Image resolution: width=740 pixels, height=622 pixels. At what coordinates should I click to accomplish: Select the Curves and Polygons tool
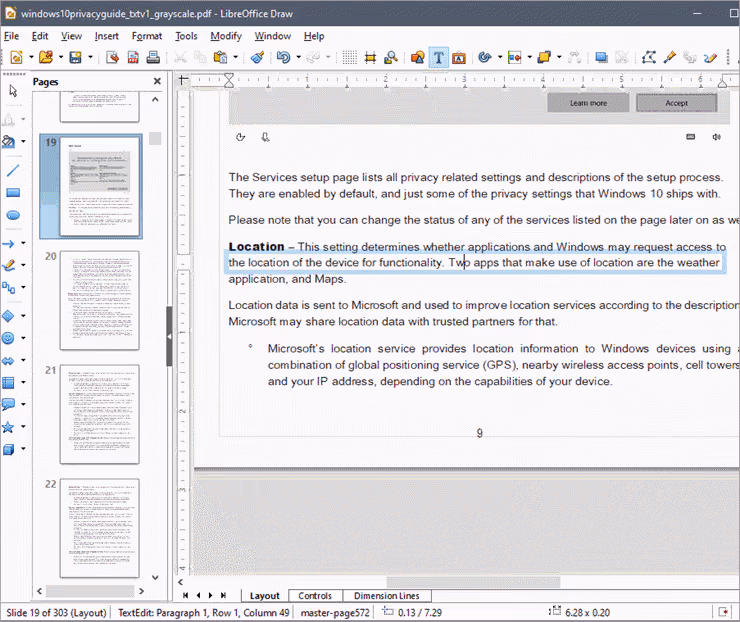point(8,265)
